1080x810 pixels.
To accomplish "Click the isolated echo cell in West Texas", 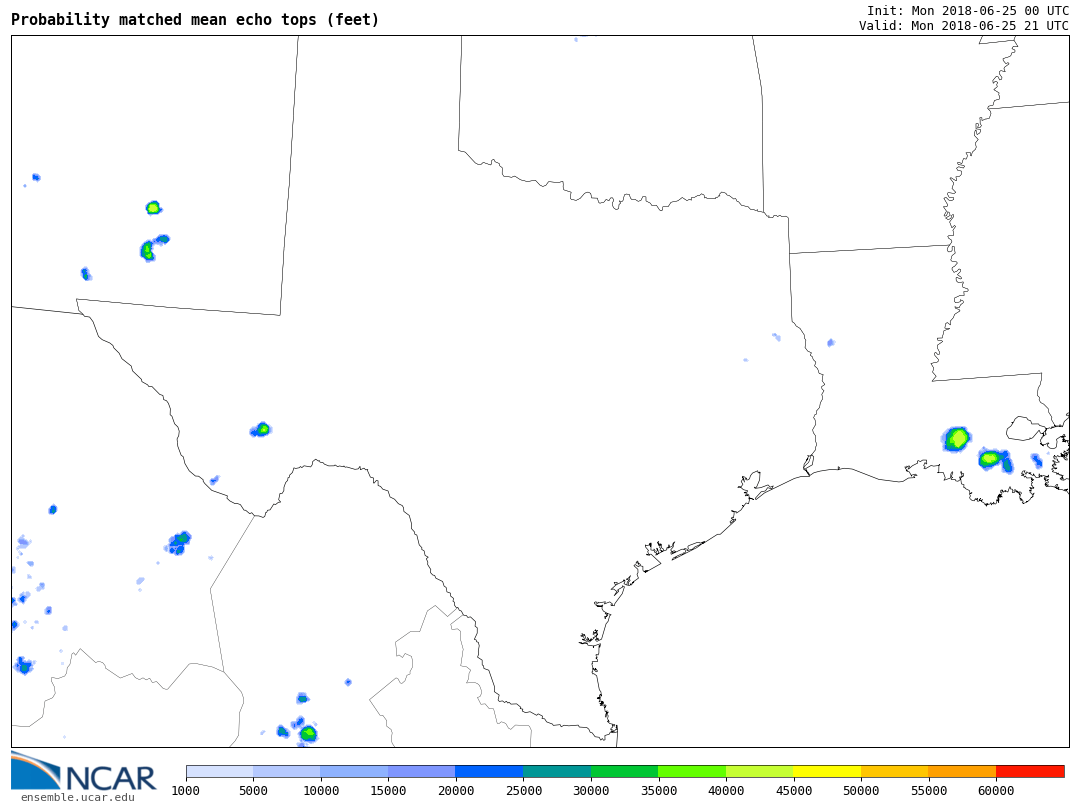I will 262,429.
